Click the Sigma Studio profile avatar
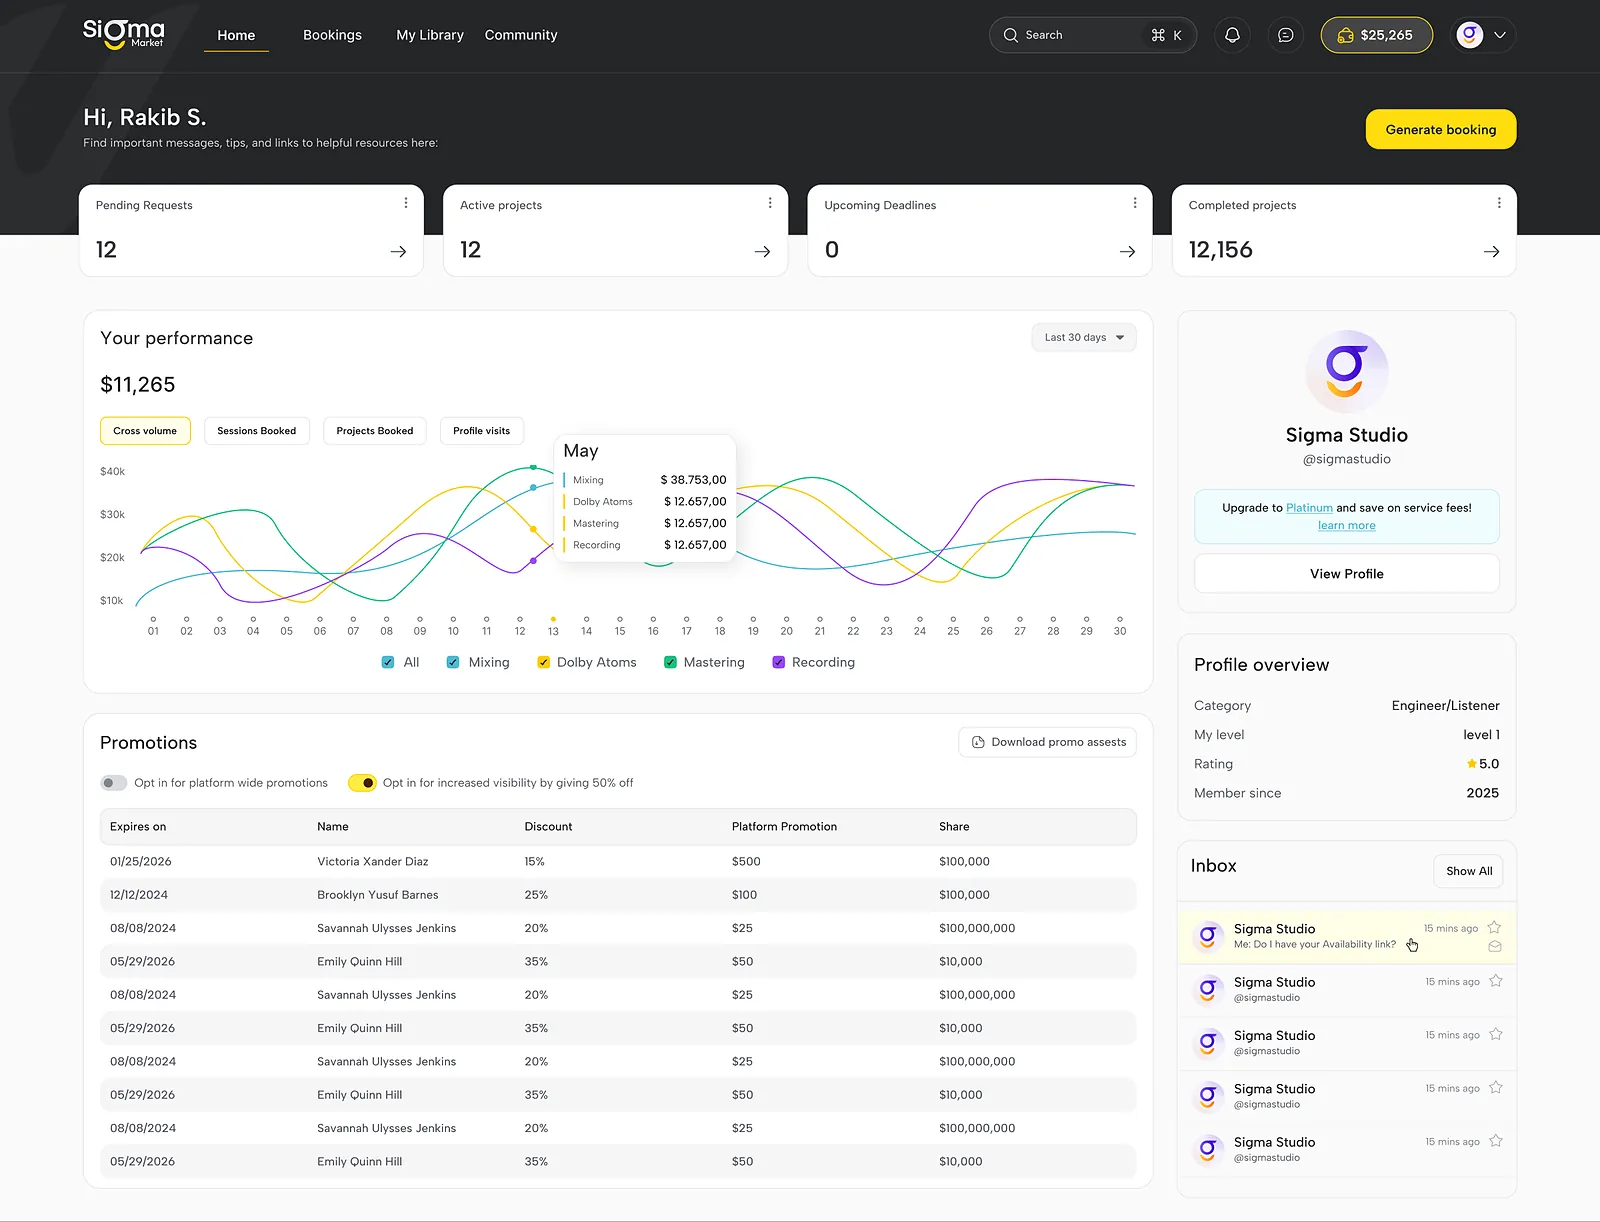1600x1222 pixels. [x=1346, y=371]
